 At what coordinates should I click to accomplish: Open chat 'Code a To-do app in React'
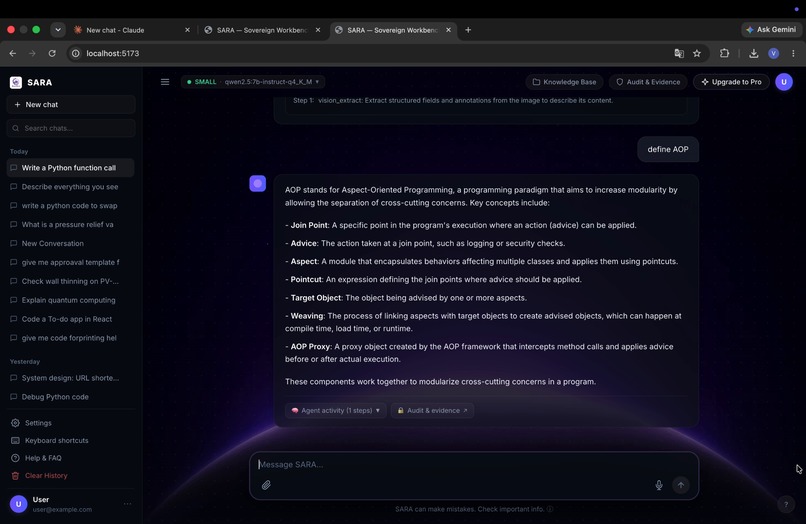[x=70, y=319]
